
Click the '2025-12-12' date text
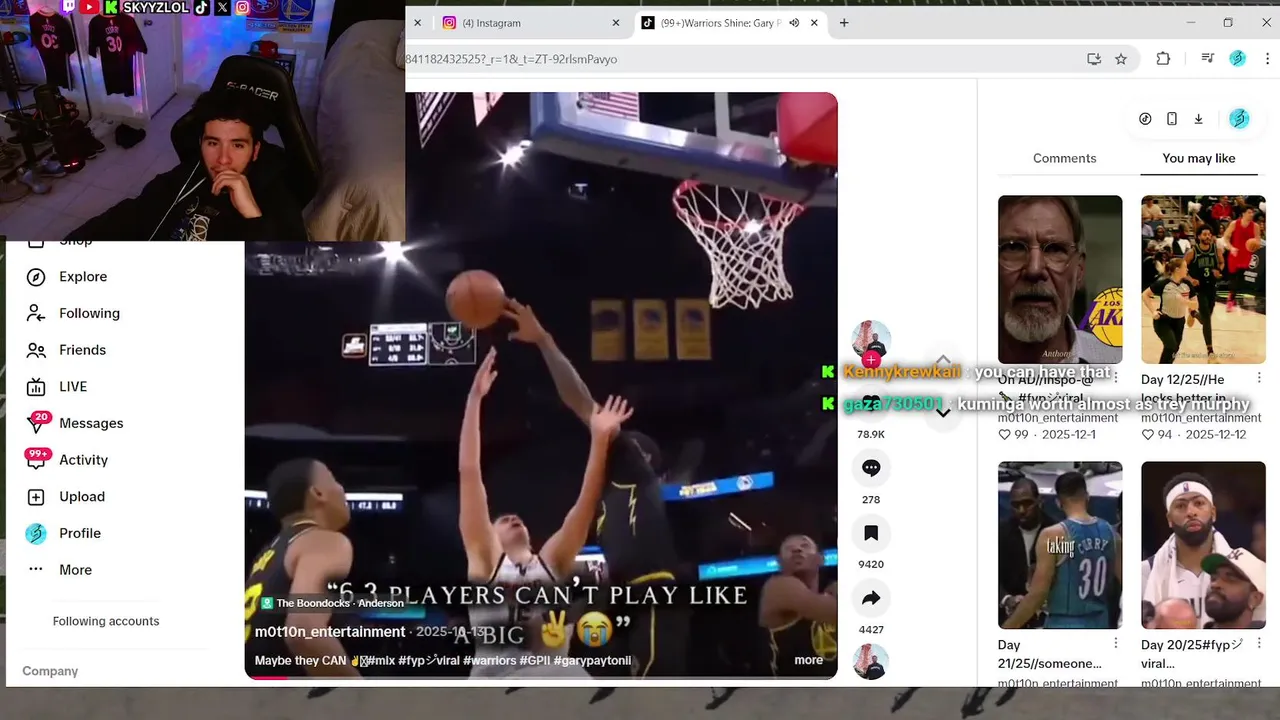pos(1216,435)
